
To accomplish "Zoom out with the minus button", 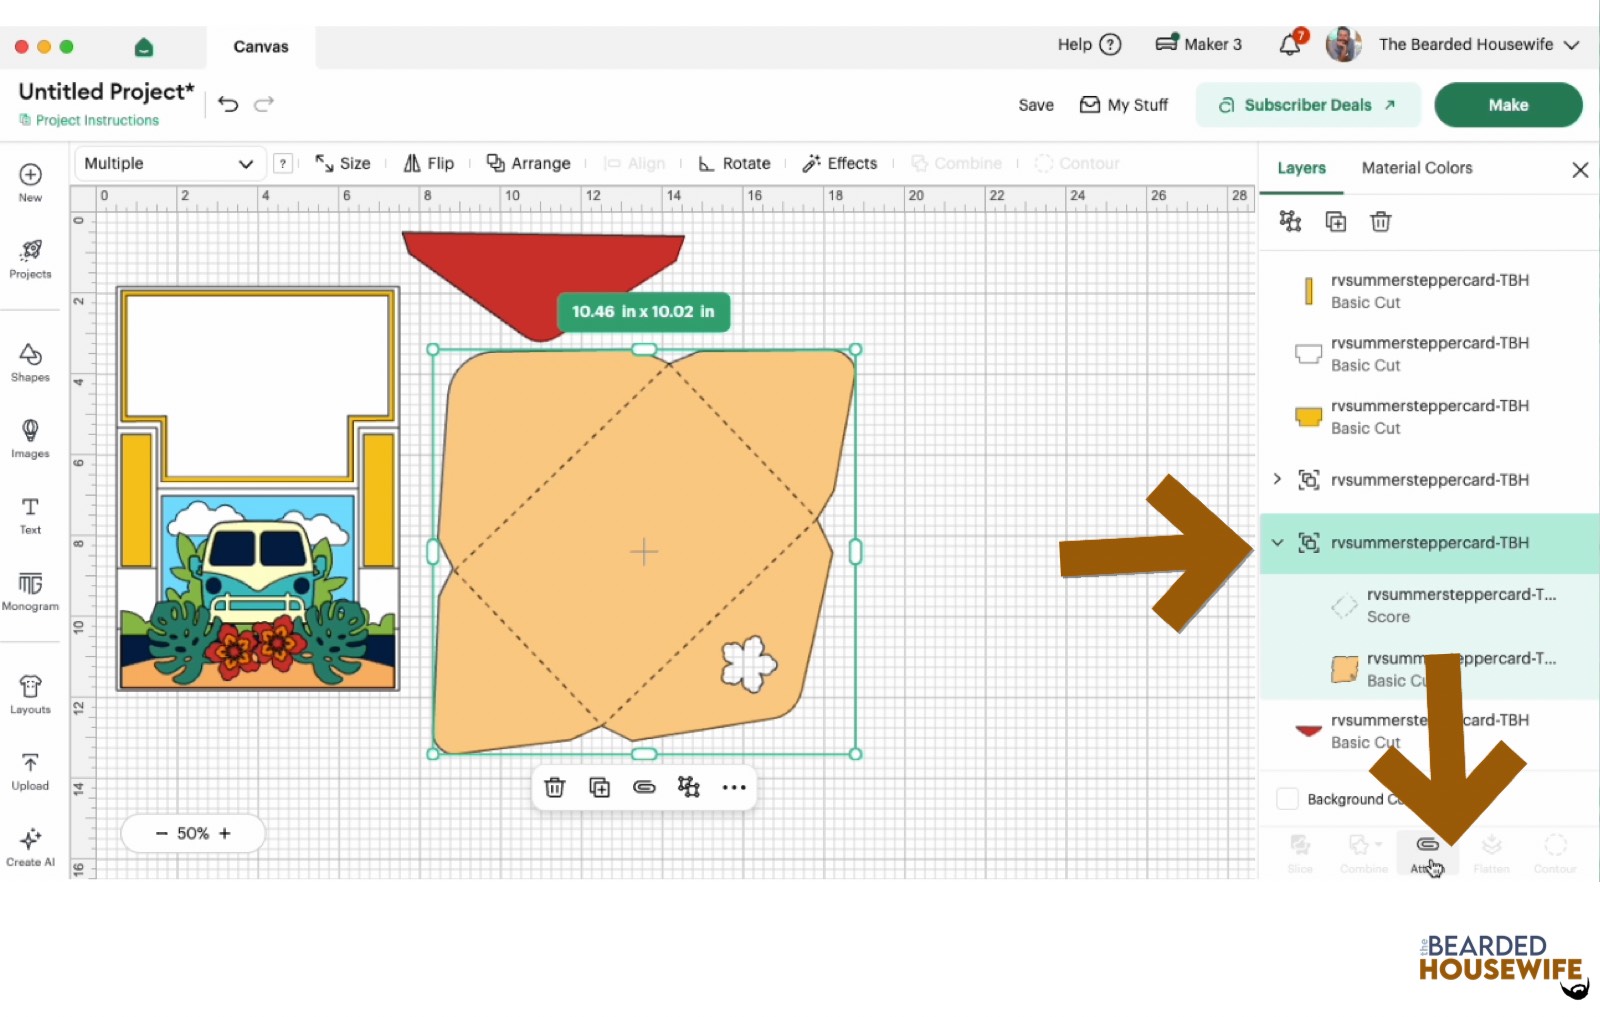I will [x=161, y=833].
